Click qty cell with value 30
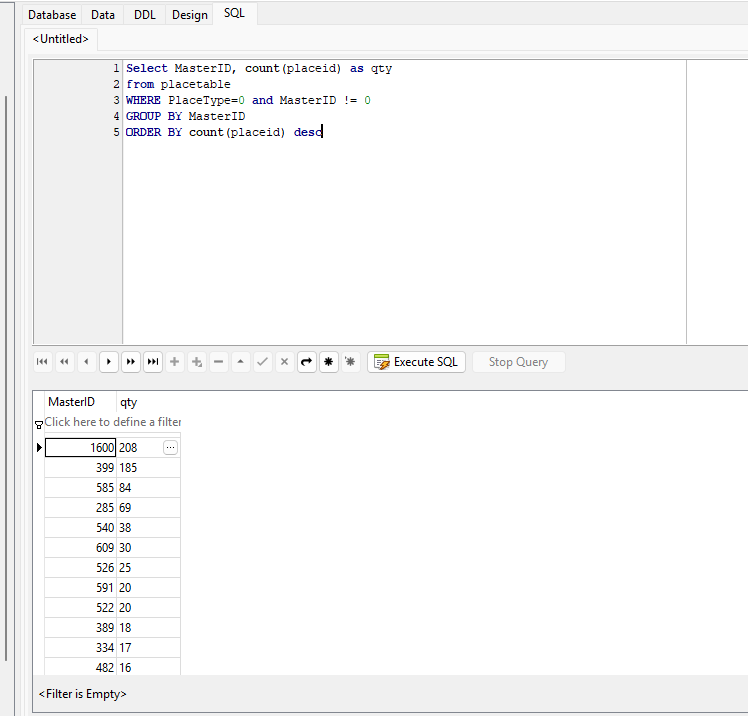The image size is (748, 716). coord(148,548)
